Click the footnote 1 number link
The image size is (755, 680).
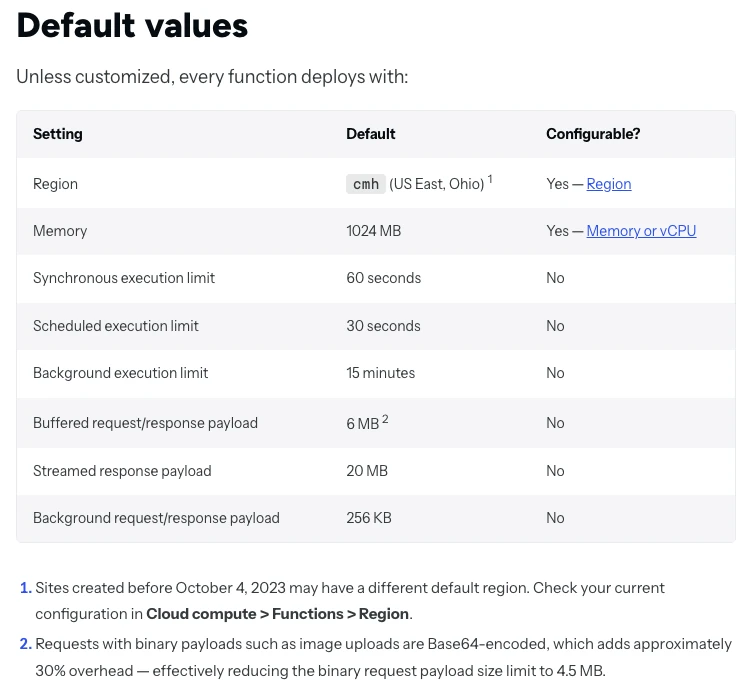click(x=26, y=588)
